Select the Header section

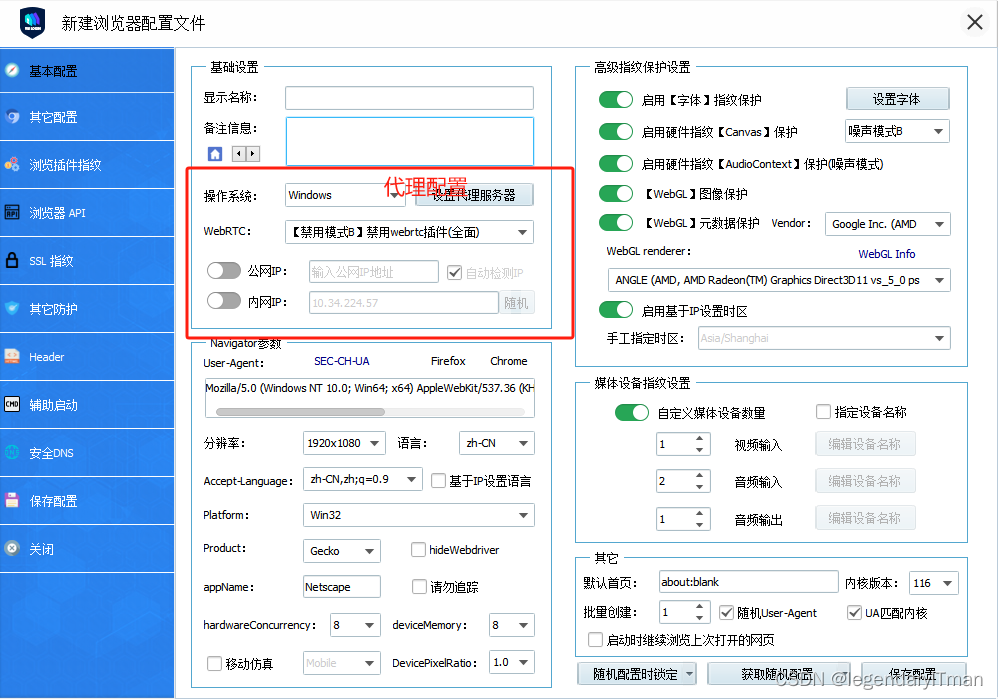pyautogui.click(x=87, y=357)
